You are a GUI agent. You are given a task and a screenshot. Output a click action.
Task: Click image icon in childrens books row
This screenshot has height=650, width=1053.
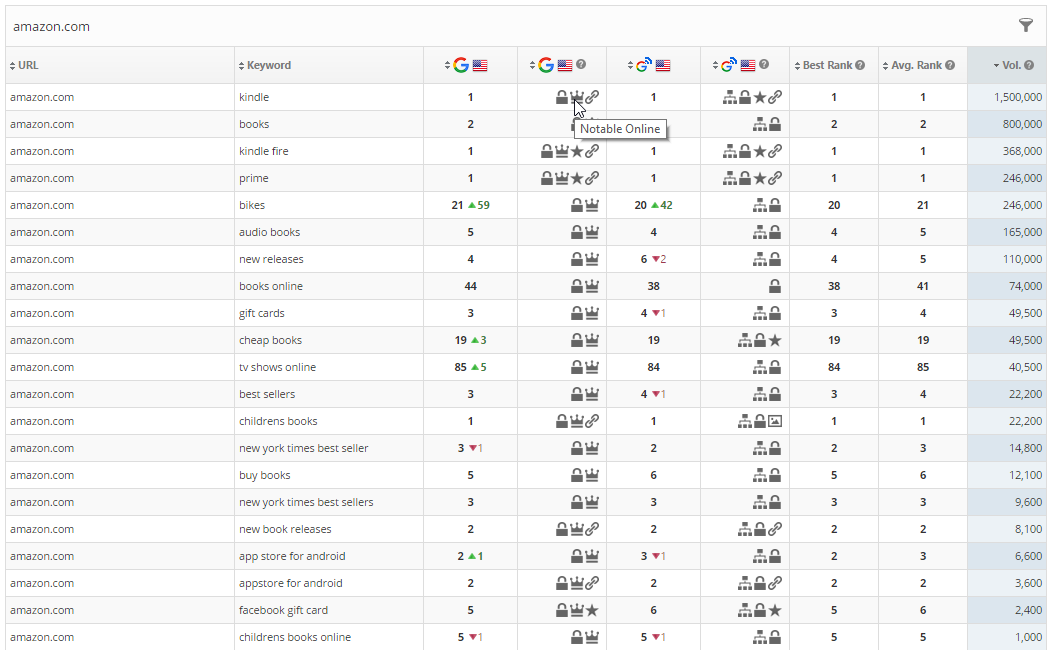(x=775, y=421)
